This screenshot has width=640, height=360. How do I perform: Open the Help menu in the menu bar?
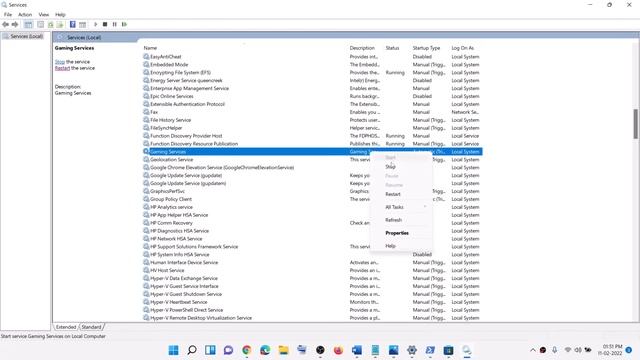(x=60, y=15)
